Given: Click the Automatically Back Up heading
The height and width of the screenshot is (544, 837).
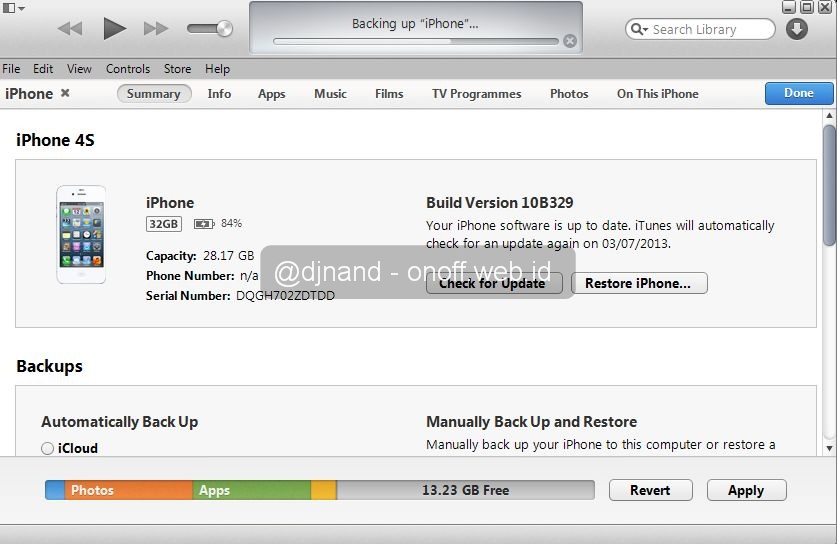Looking at the screenshot, I should click(x=120, y=422).
